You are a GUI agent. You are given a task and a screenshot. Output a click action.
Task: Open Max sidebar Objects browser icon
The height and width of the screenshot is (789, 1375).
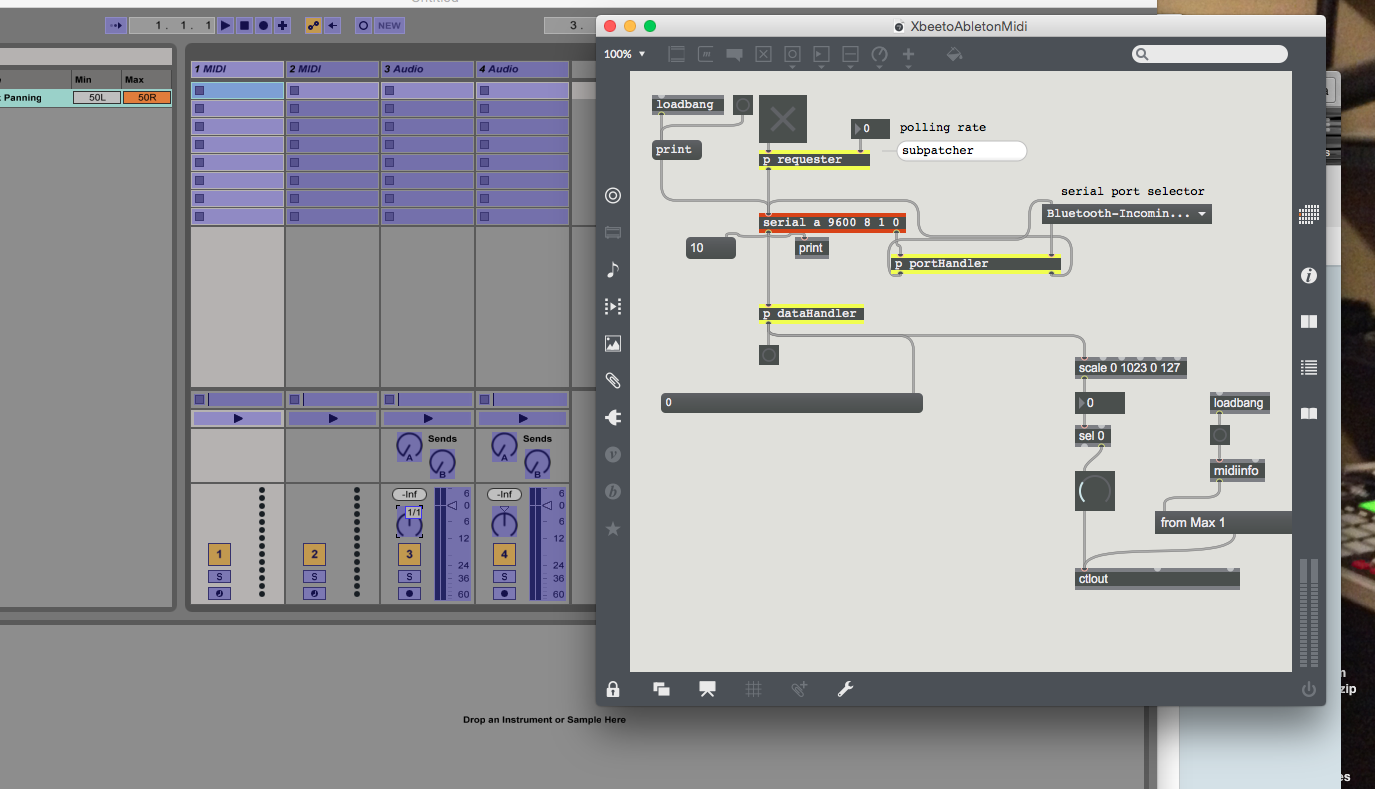pos(613,196)
